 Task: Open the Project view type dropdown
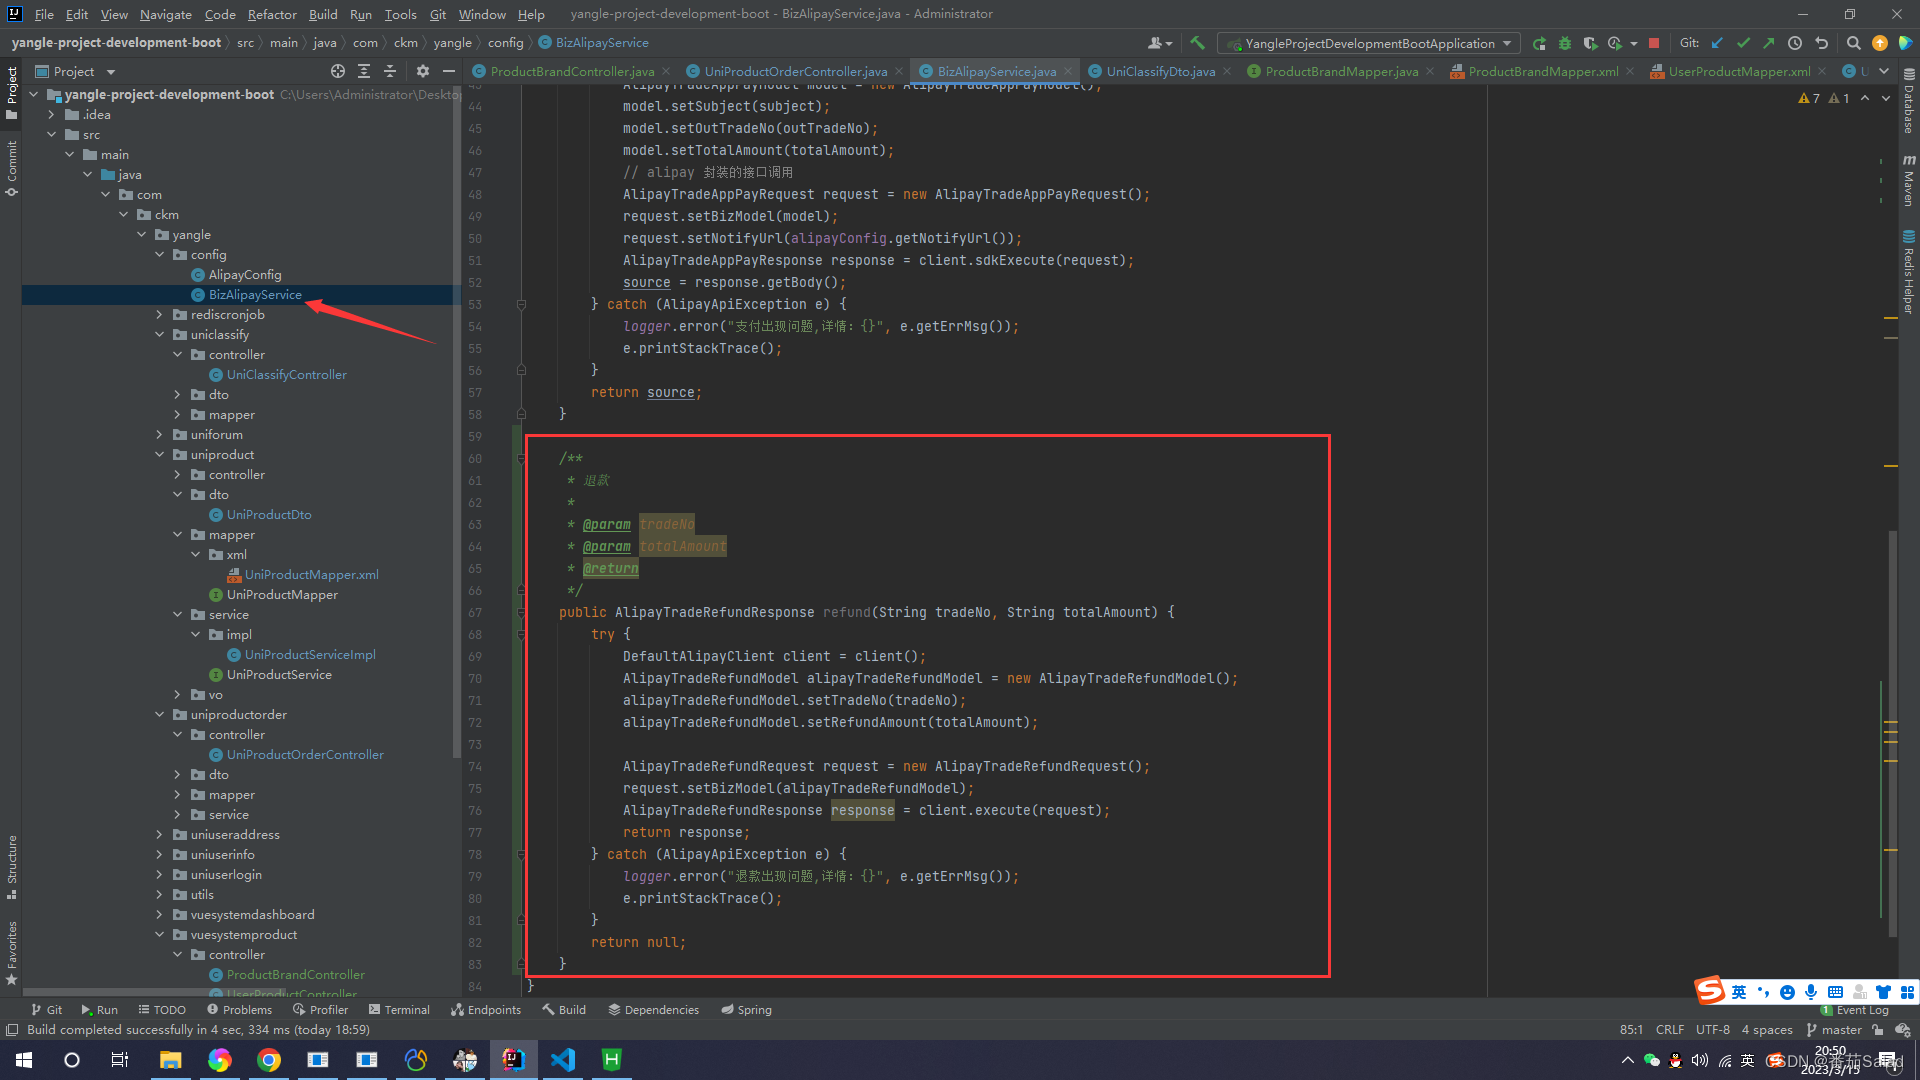75,71
